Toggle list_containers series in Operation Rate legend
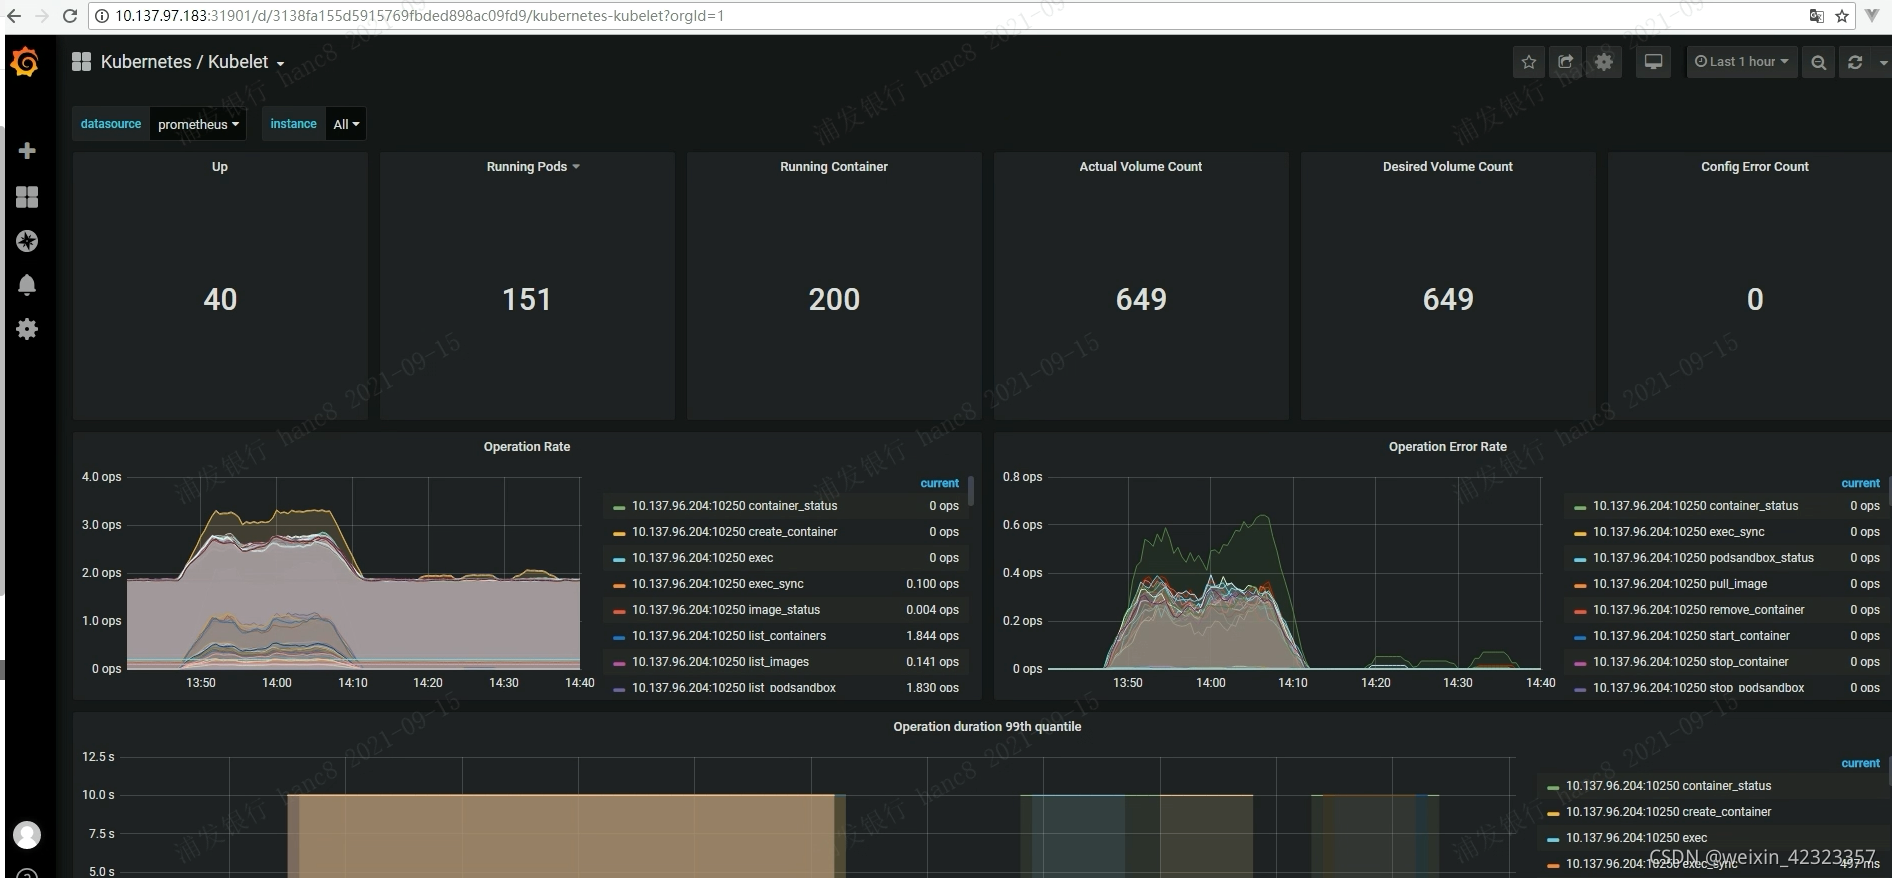1892x878 pixels. [x=728, y=636]
